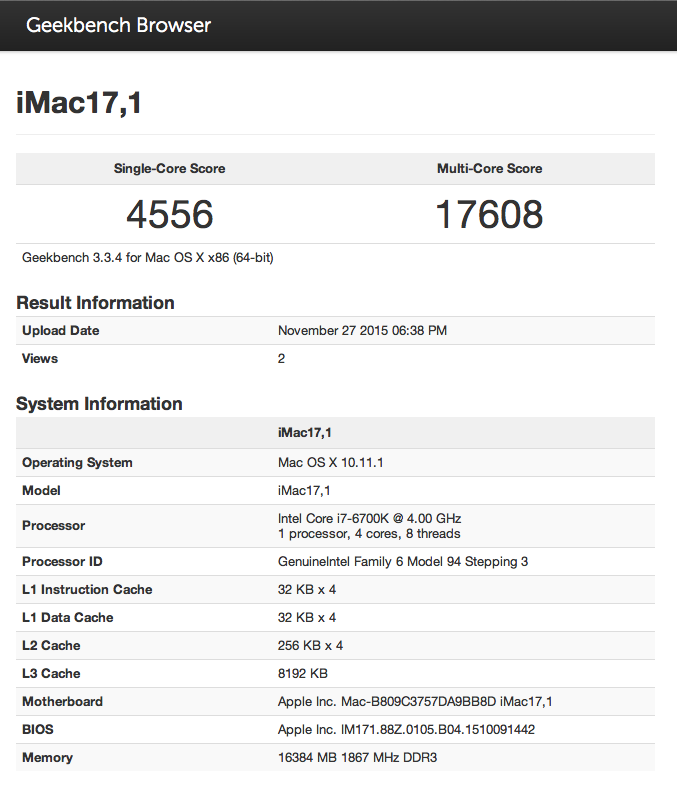Click the Single-Core Score label

[169, 168]
